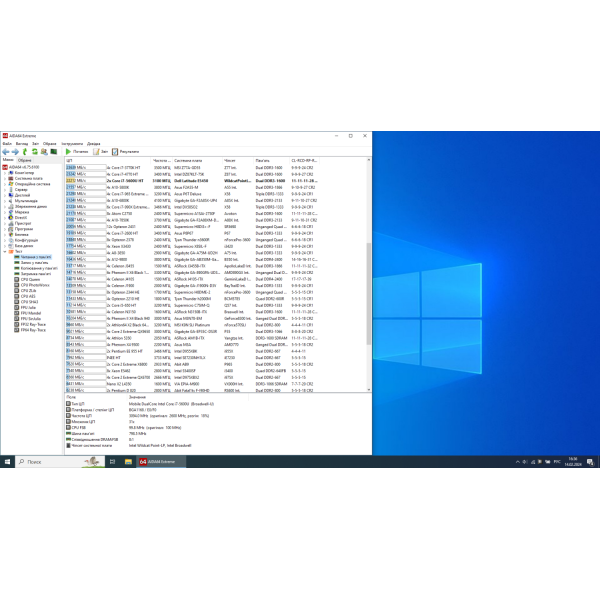Select the bold 2x Core i7-5600U HT row
This screenshot has height=600, width=600.
point(191,181)
